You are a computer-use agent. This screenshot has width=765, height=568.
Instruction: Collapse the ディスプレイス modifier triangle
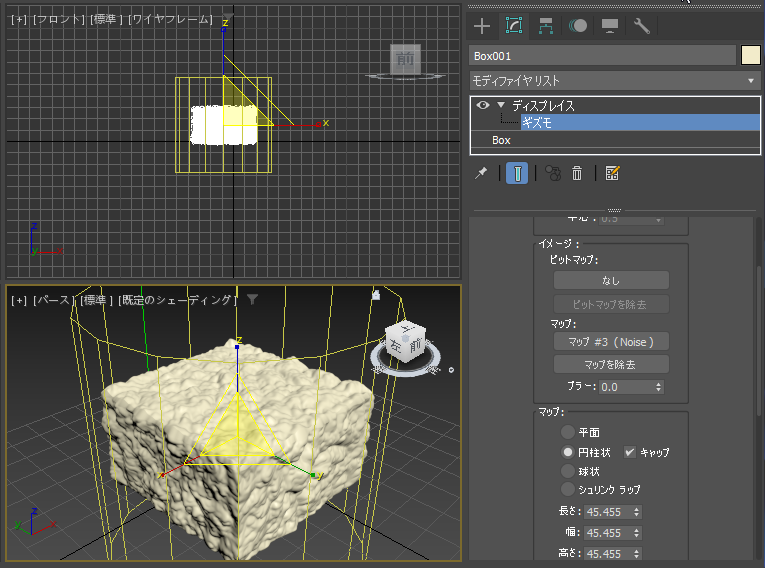click(501, 105)
